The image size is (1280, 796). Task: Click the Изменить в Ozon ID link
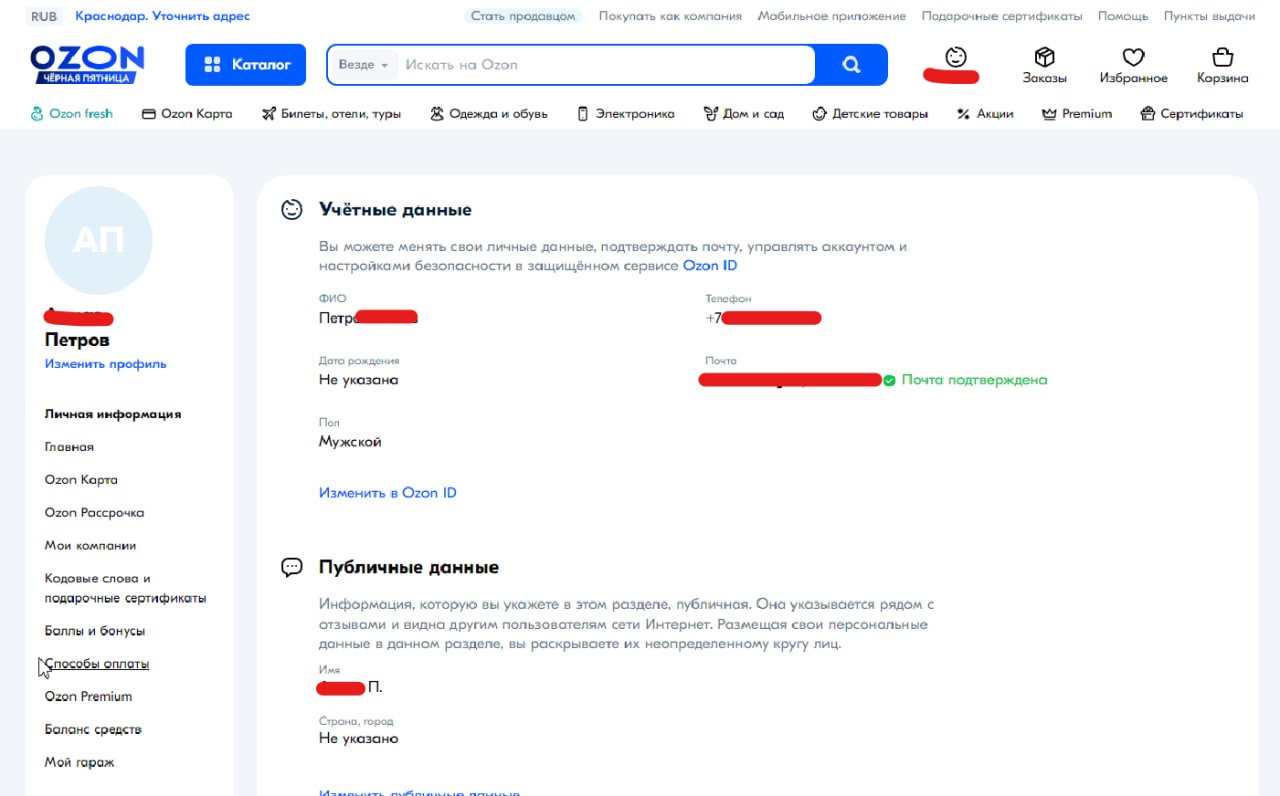pyautogui.click(x=388, y=493)
